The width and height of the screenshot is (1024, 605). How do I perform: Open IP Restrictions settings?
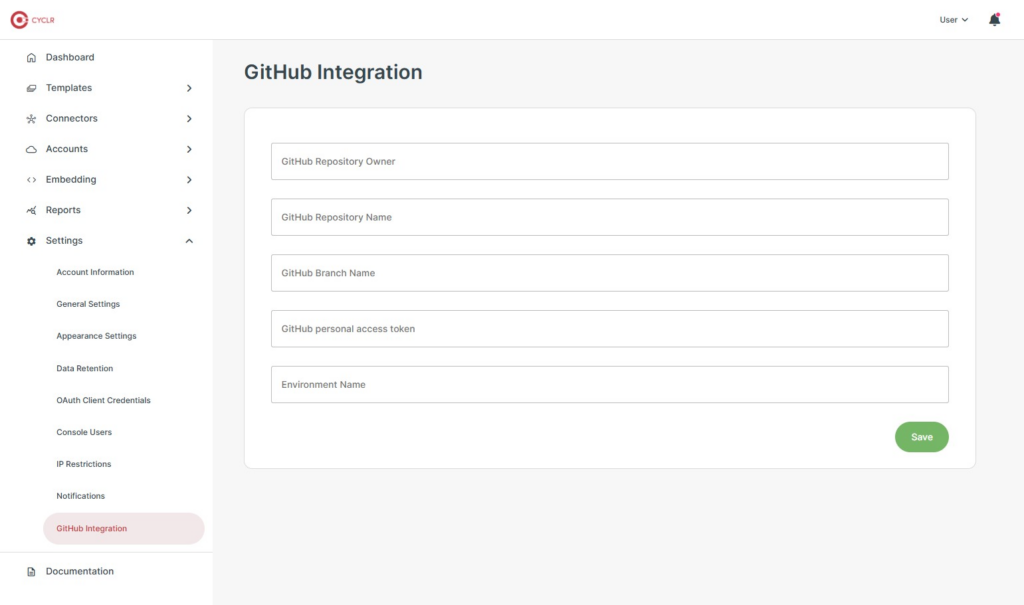84,464
